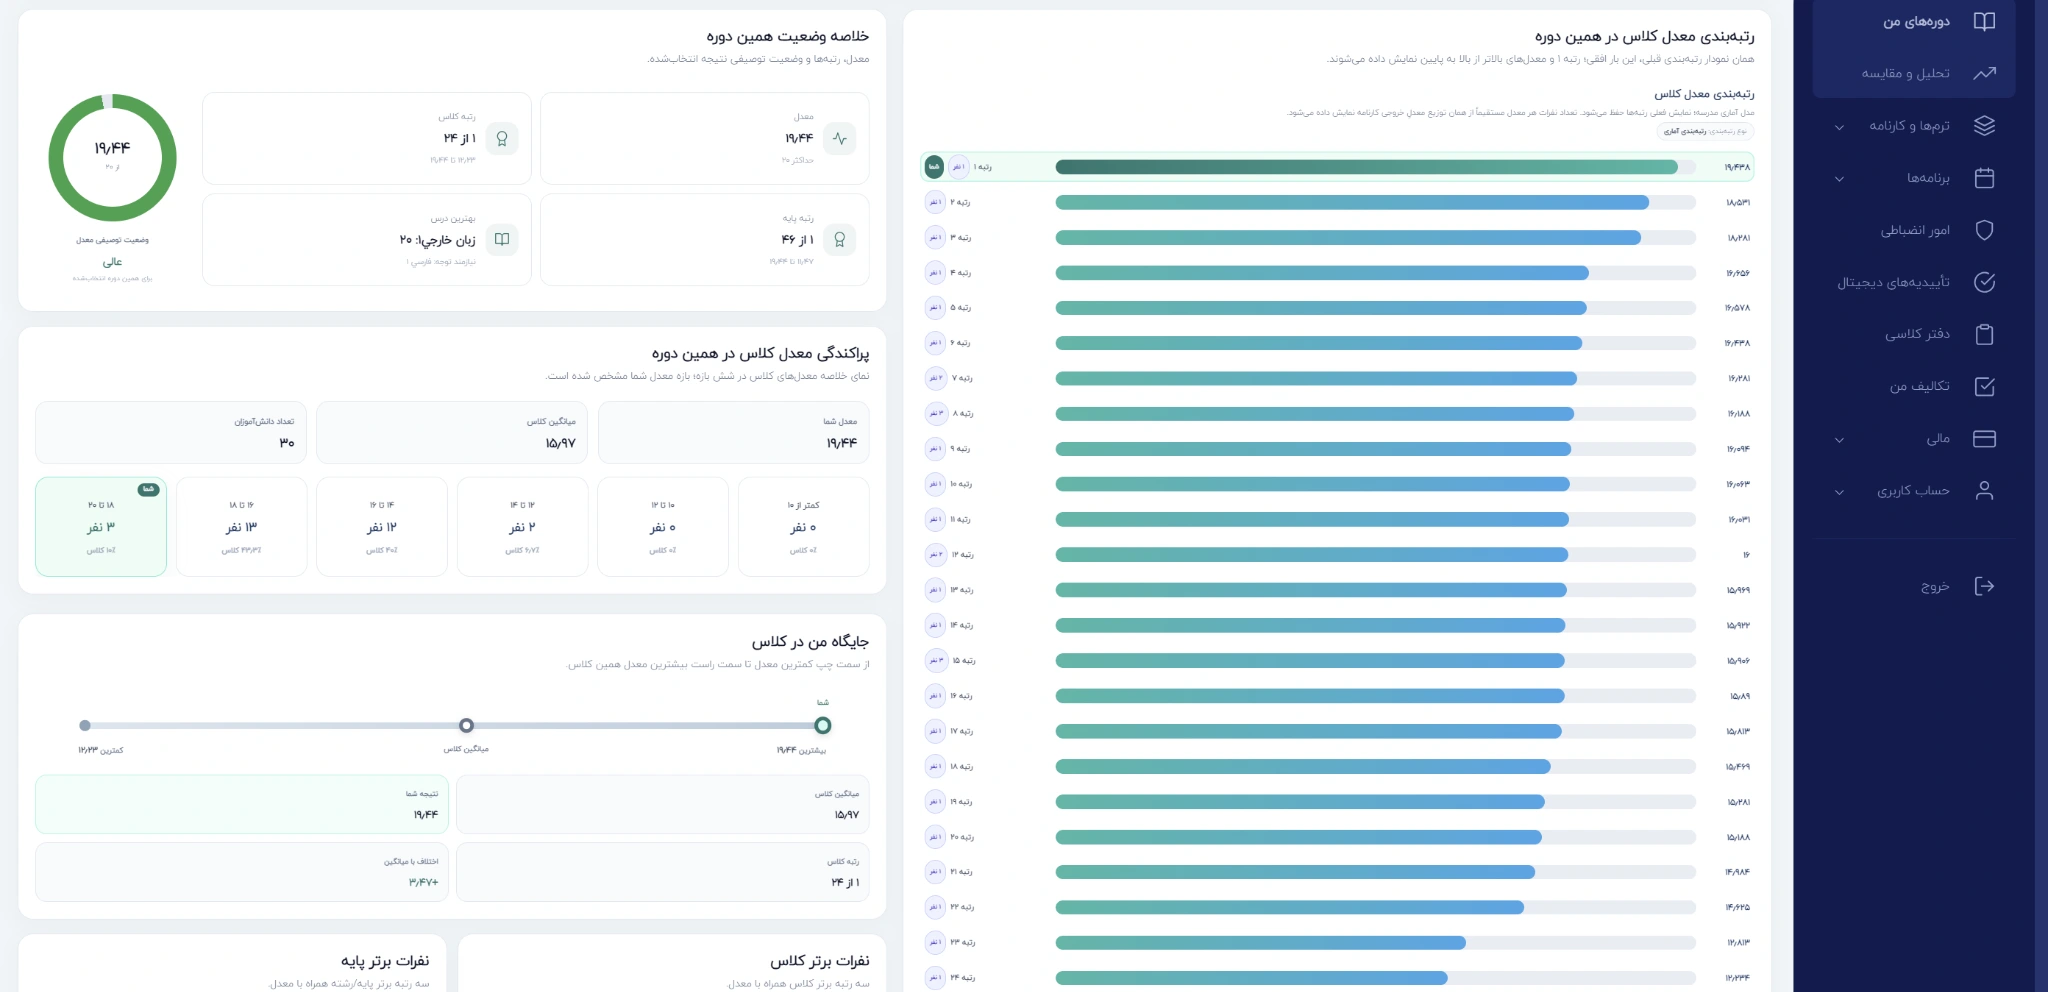Click the award icon in رتبه کلاس card

click(502, 138)
